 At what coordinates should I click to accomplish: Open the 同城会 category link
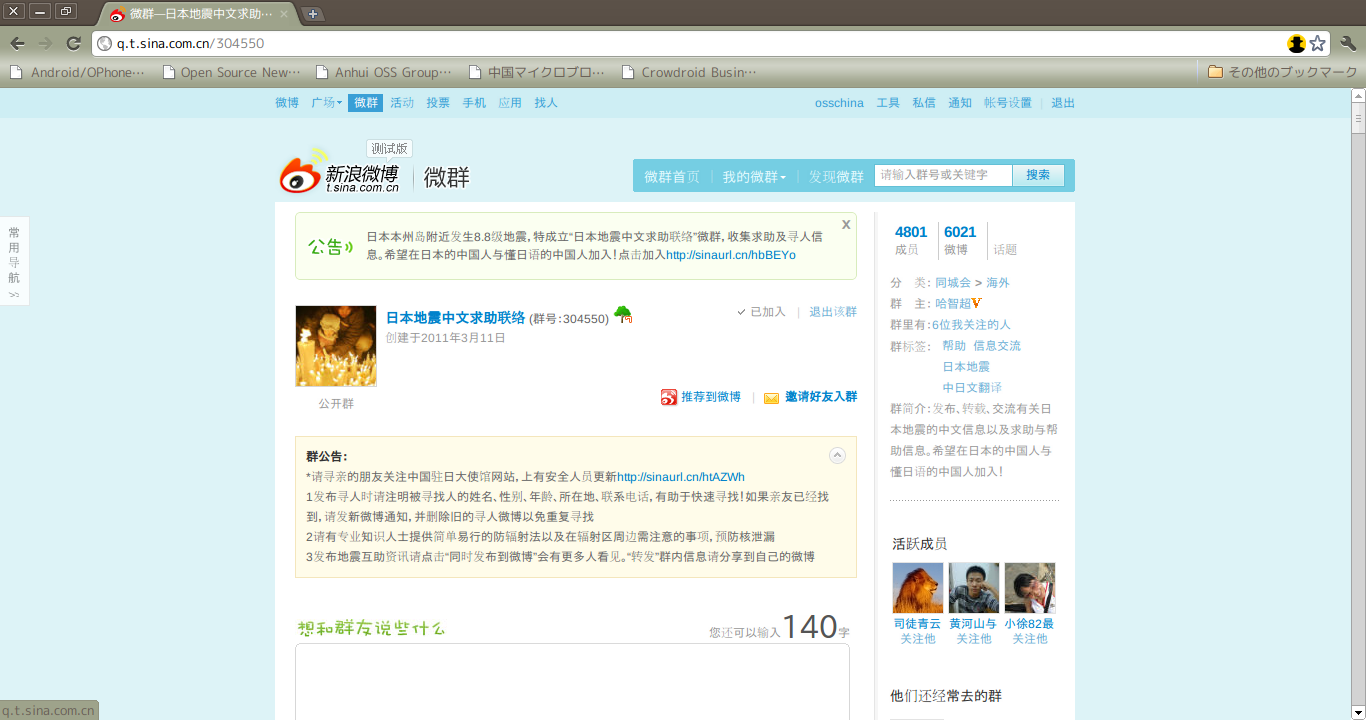tap(953, 283)
